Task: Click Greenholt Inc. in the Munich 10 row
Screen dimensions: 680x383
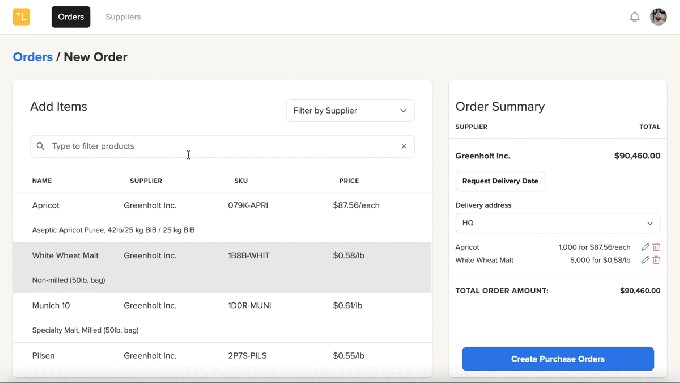Action: (150, 305)
